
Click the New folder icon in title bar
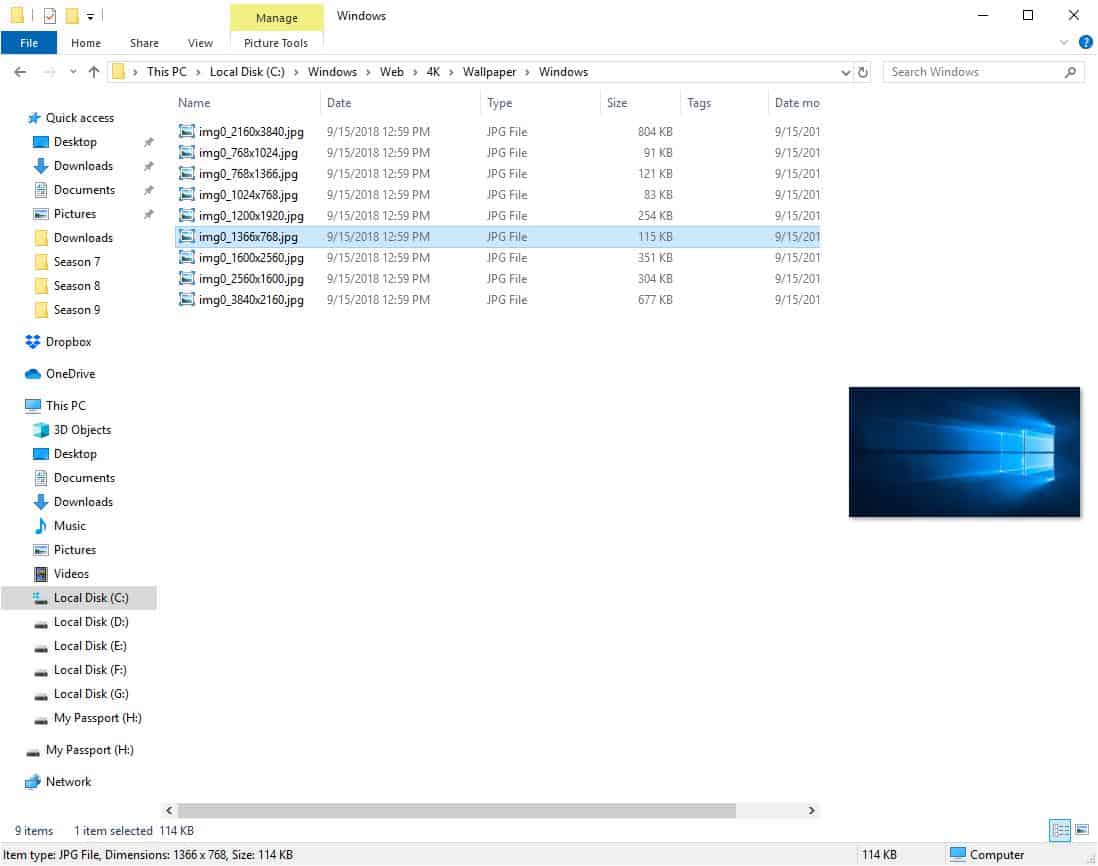coord(72,15)
